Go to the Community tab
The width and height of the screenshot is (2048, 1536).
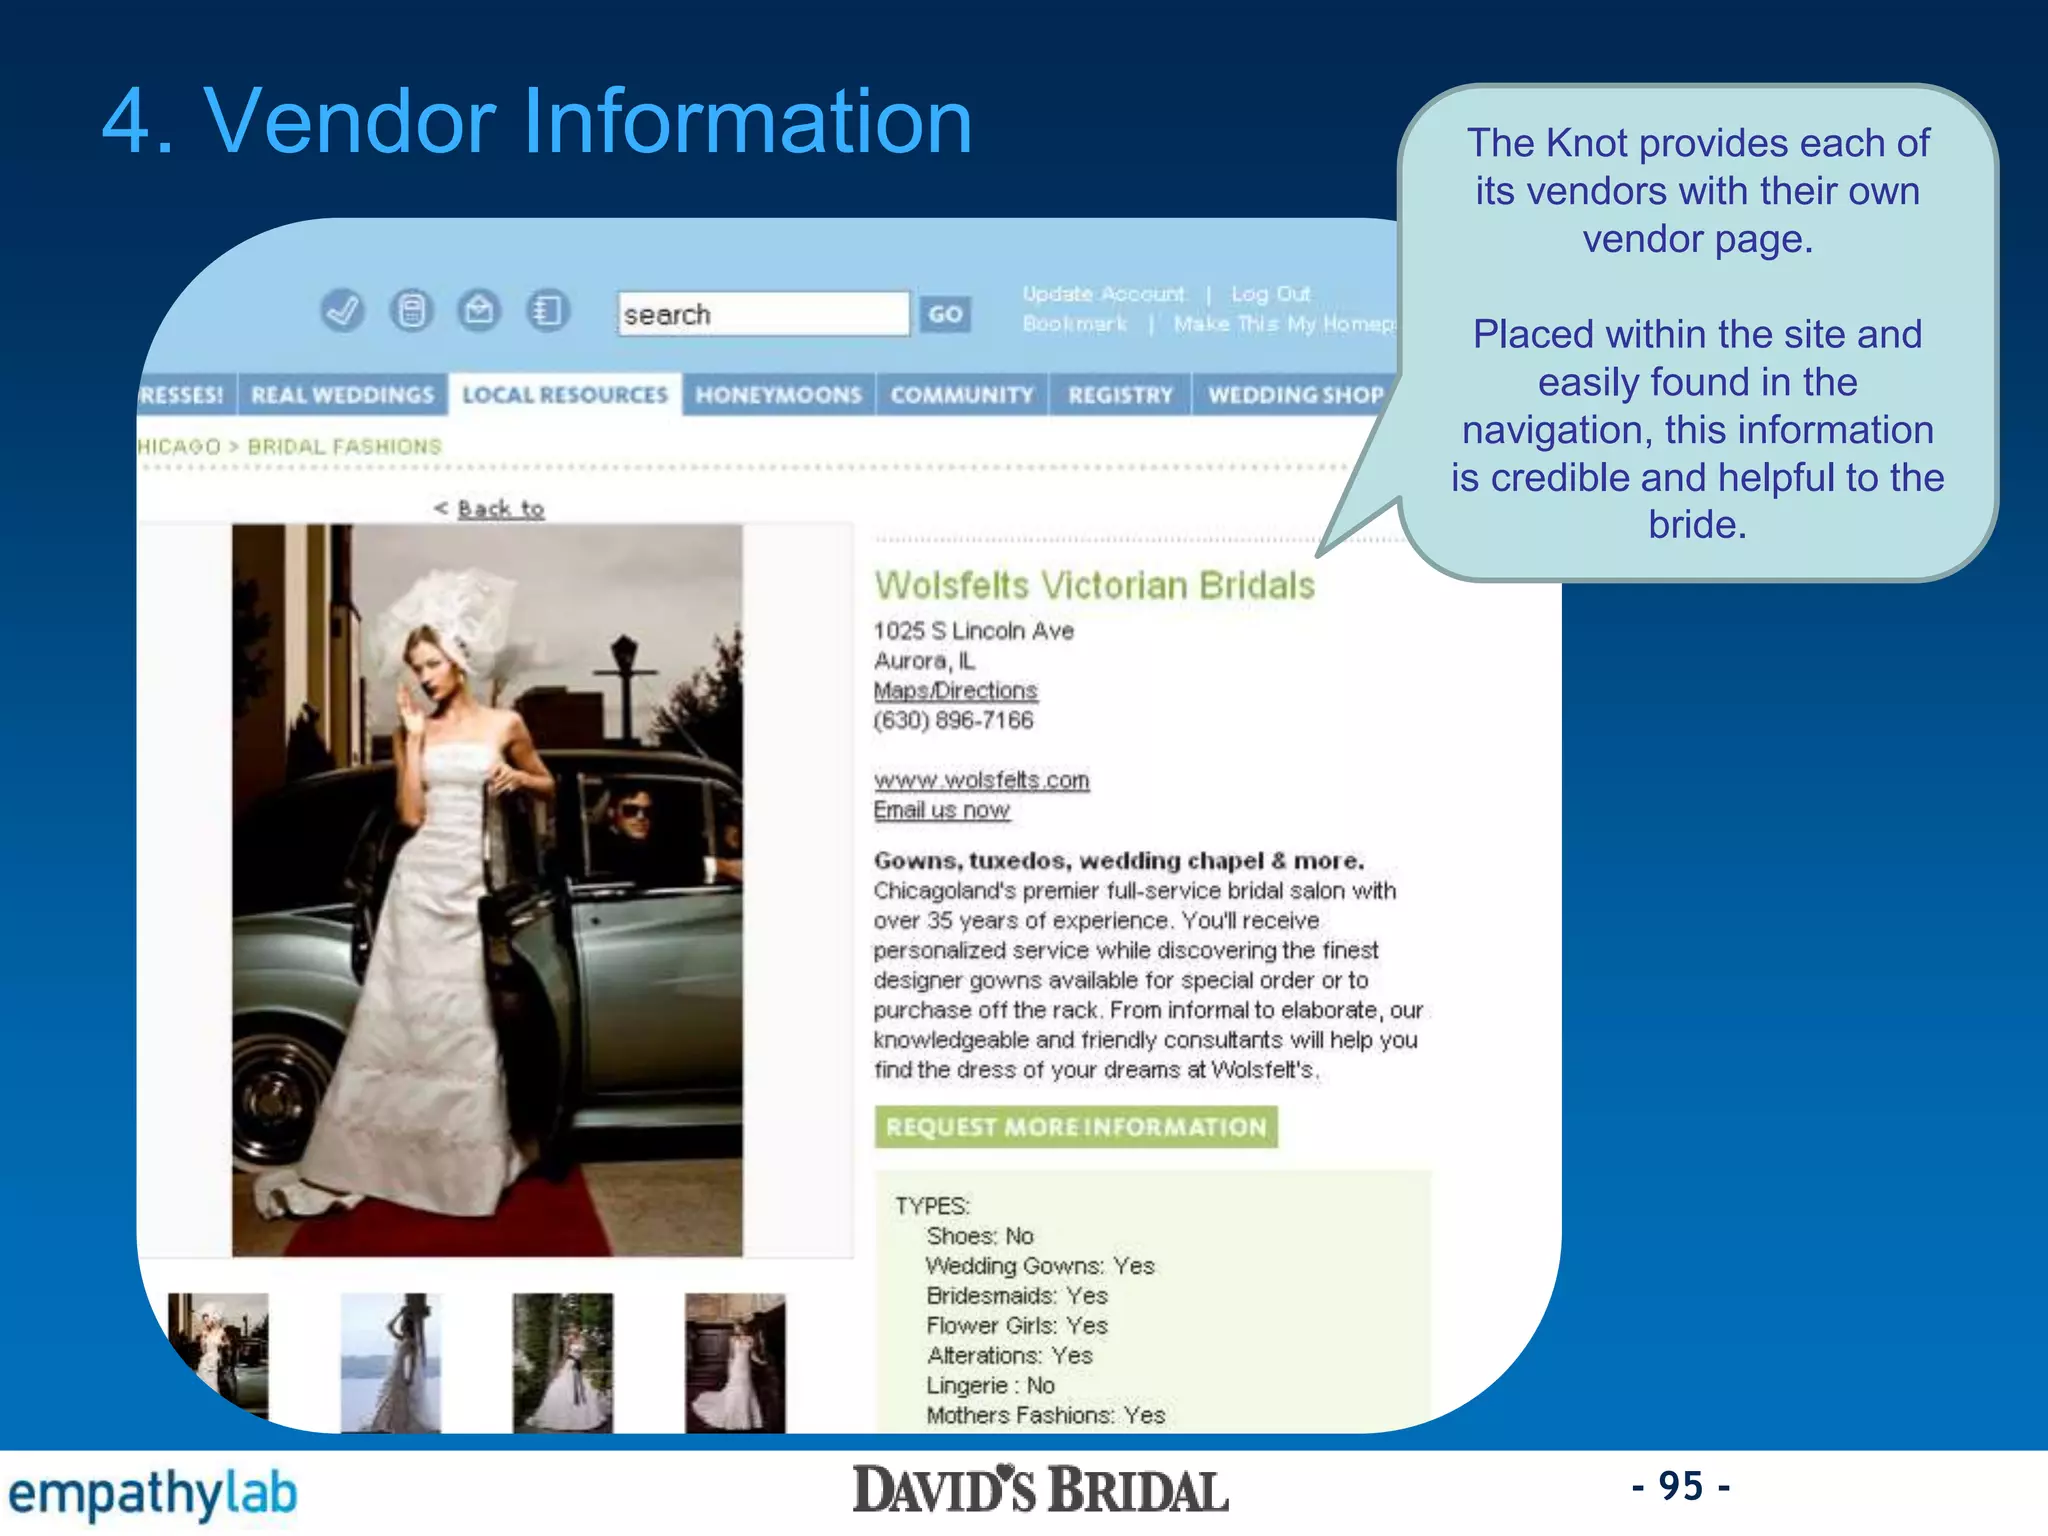point(962,395)
